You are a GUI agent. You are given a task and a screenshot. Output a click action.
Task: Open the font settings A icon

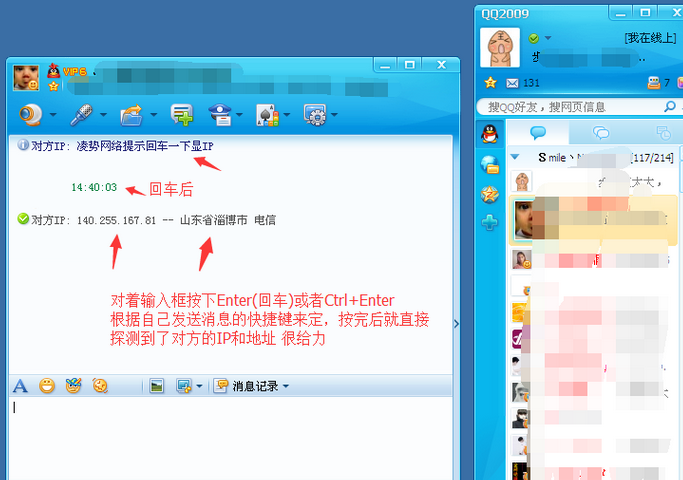[x=20, y=386]
